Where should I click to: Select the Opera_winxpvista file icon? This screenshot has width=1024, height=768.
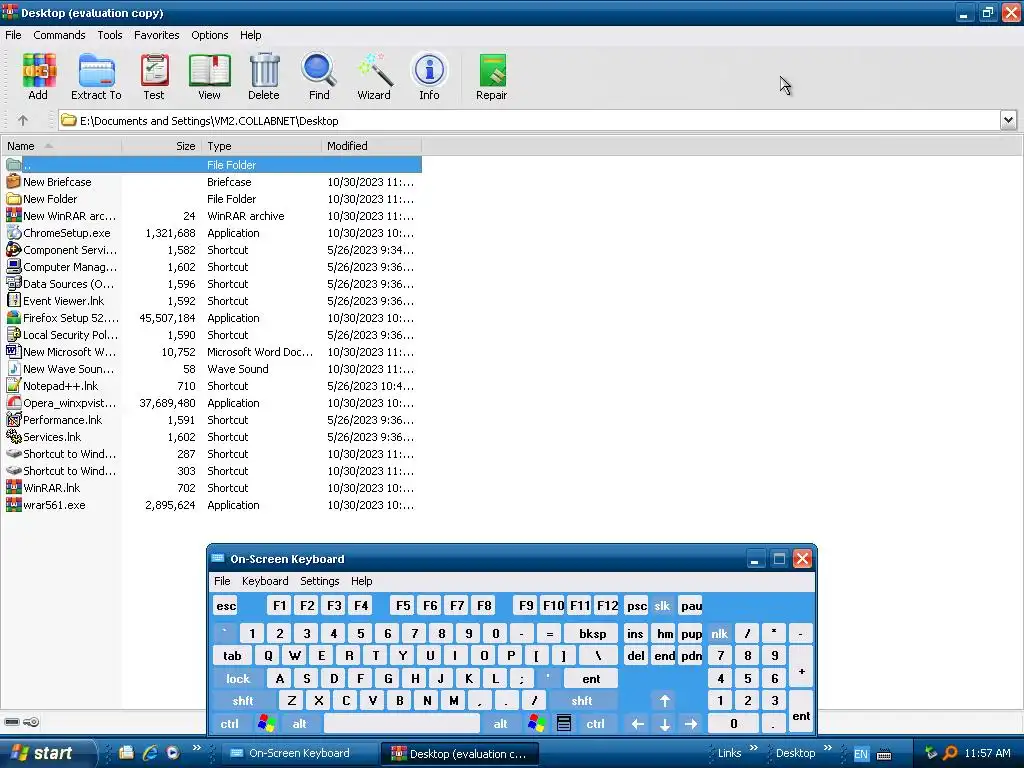pos(14,402)
